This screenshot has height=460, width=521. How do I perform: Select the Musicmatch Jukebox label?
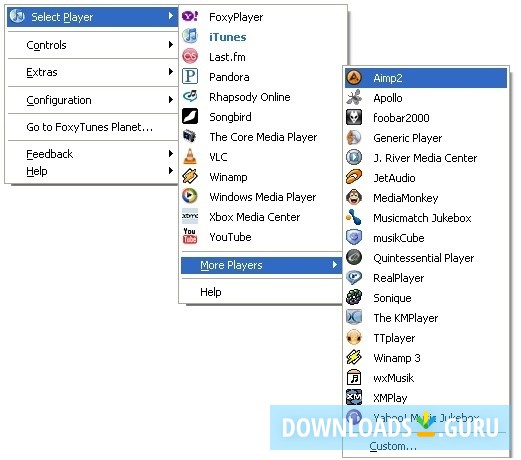click(x=422, y=218)
